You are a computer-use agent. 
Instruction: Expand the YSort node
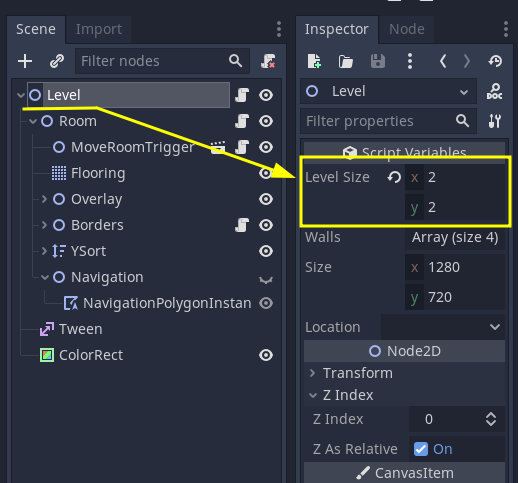44,251
